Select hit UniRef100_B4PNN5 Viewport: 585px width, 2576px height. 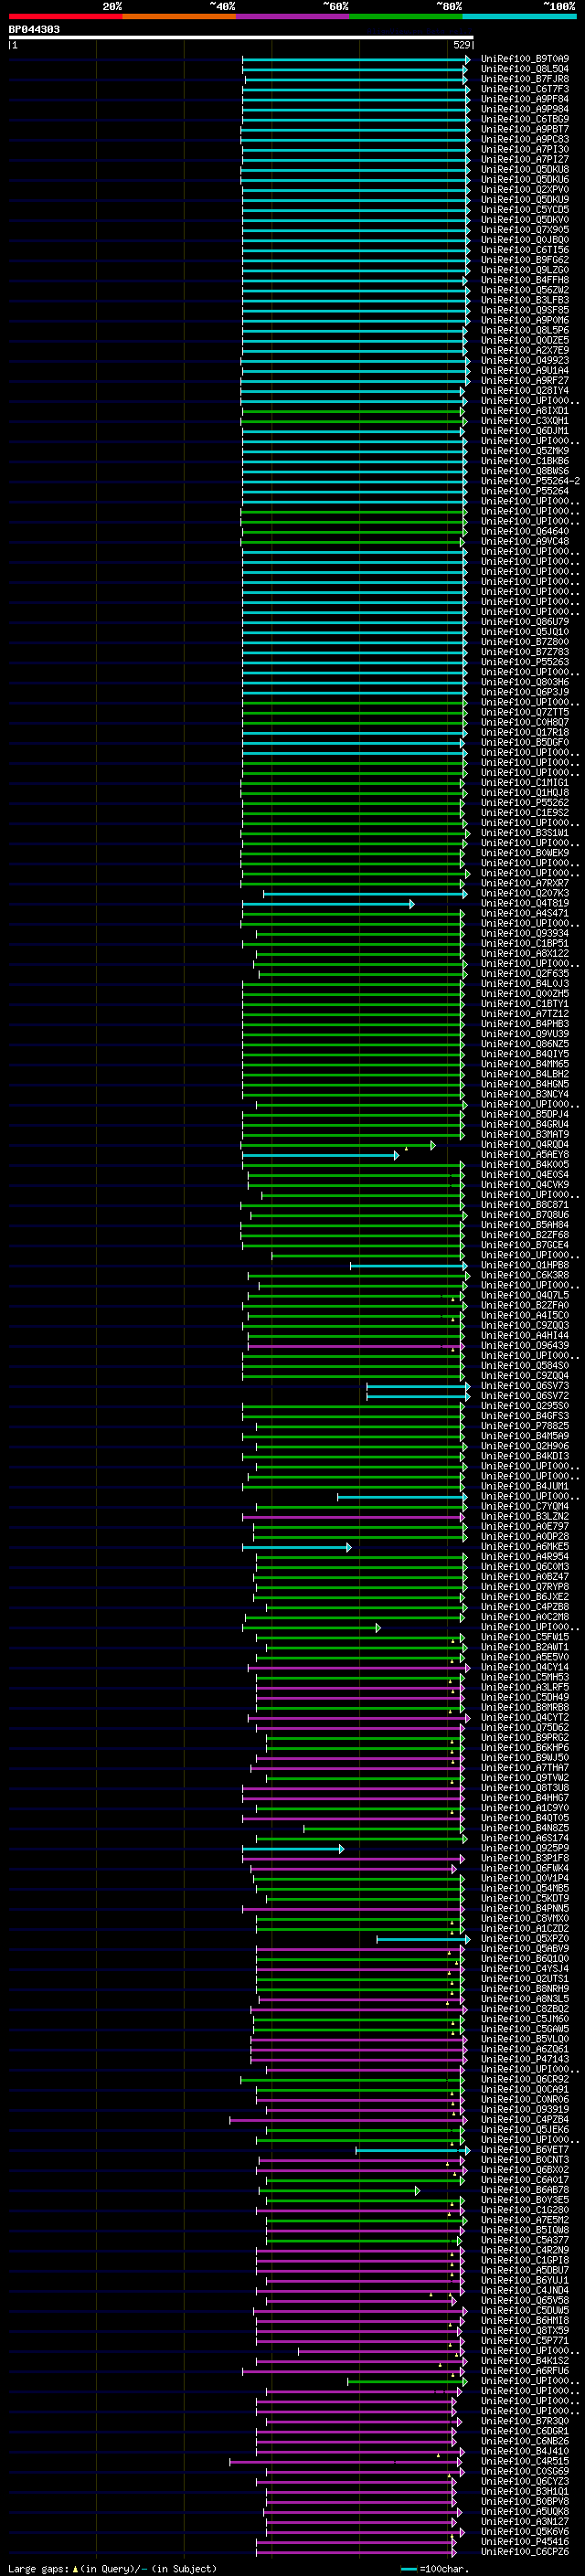525,1908
